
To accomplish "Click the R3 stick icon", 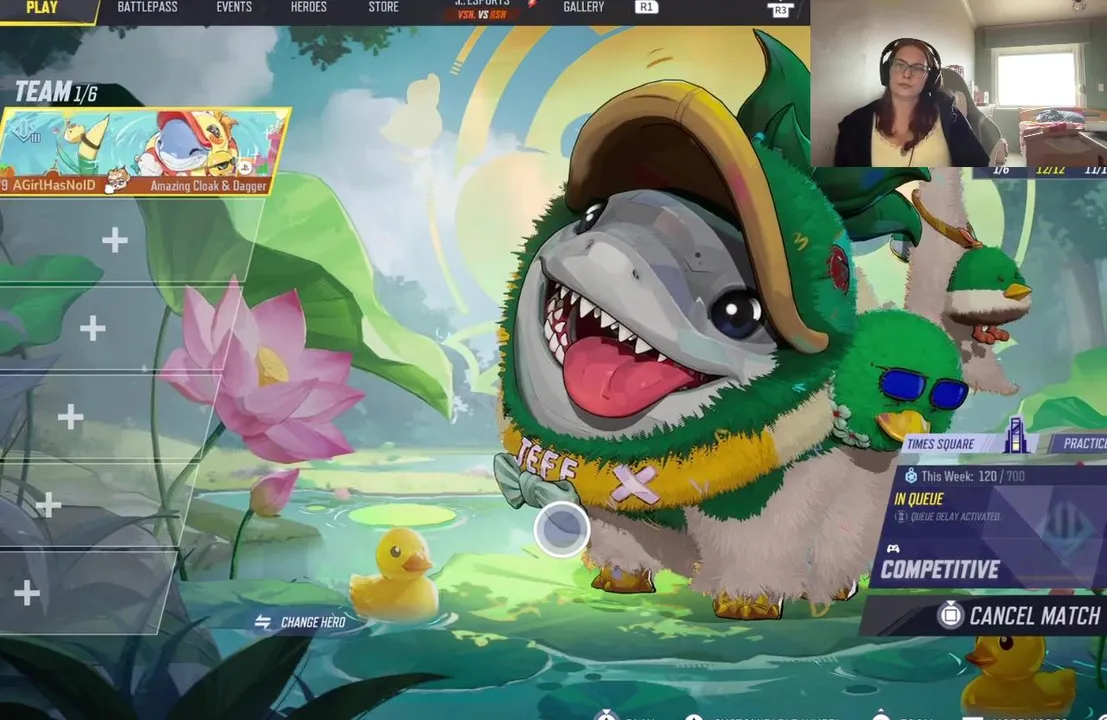I will [x=780, y=10].
